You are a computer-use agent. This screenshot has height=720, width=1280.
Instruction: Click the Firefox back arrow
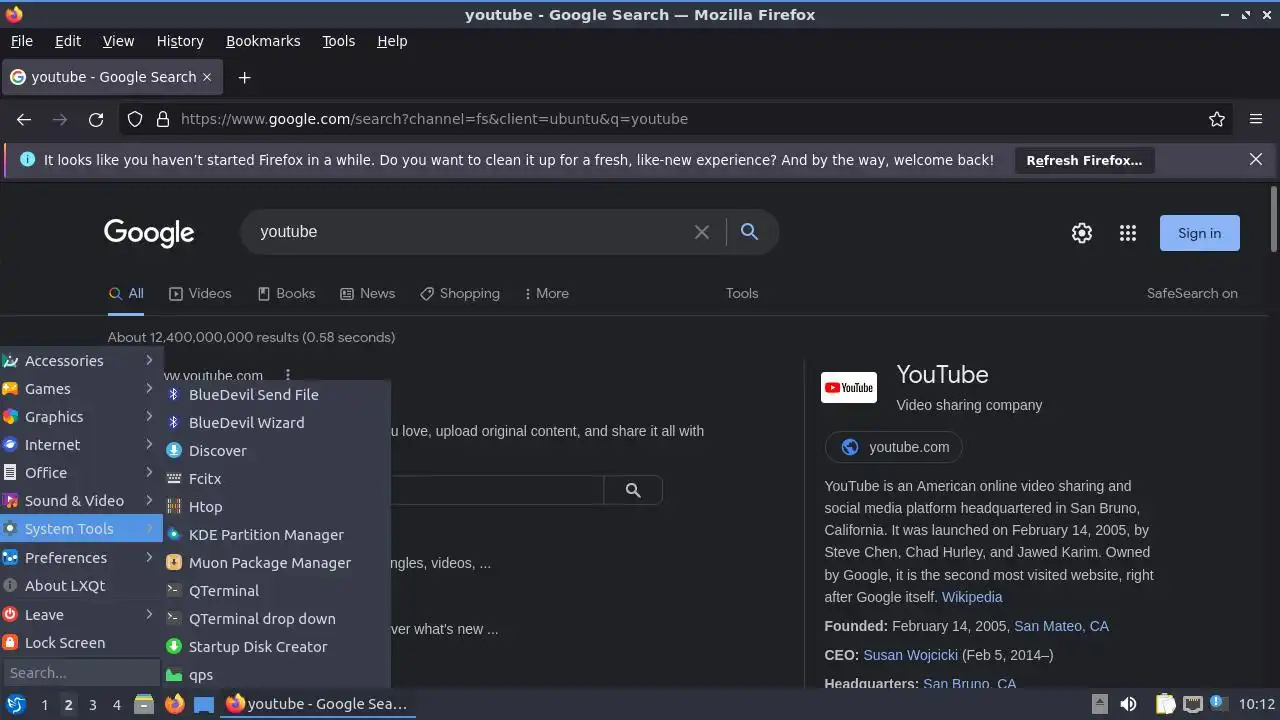[24, 119]
